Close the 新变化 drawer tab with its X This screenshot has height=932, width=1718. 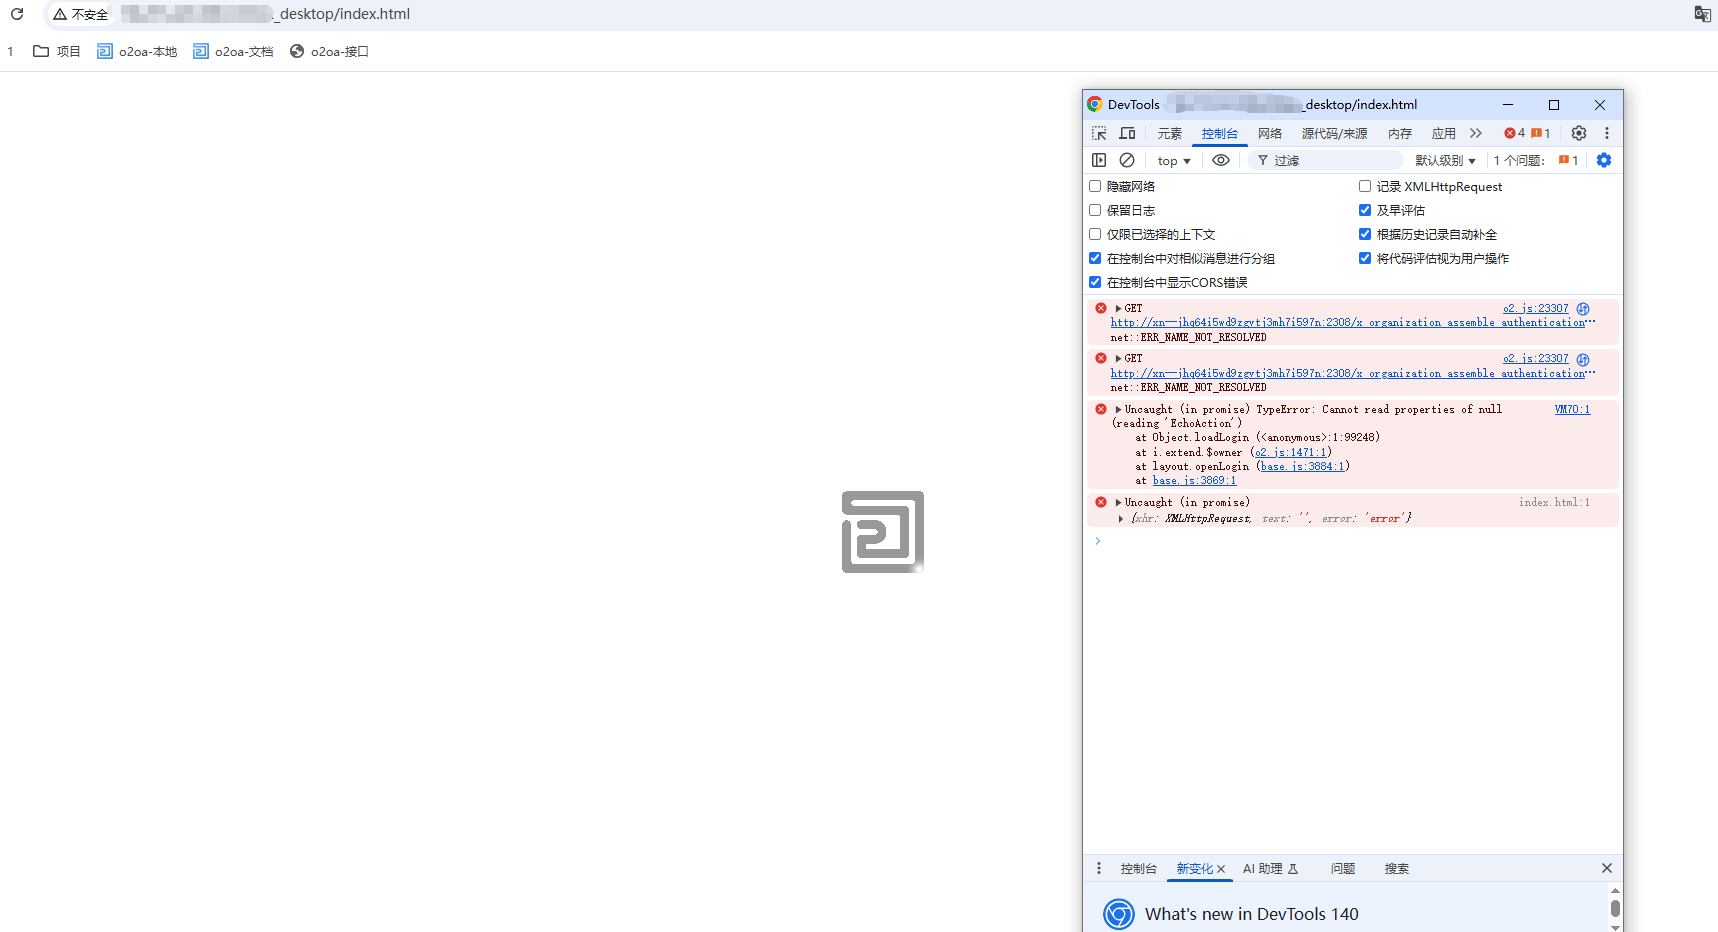coord(1221,869)
